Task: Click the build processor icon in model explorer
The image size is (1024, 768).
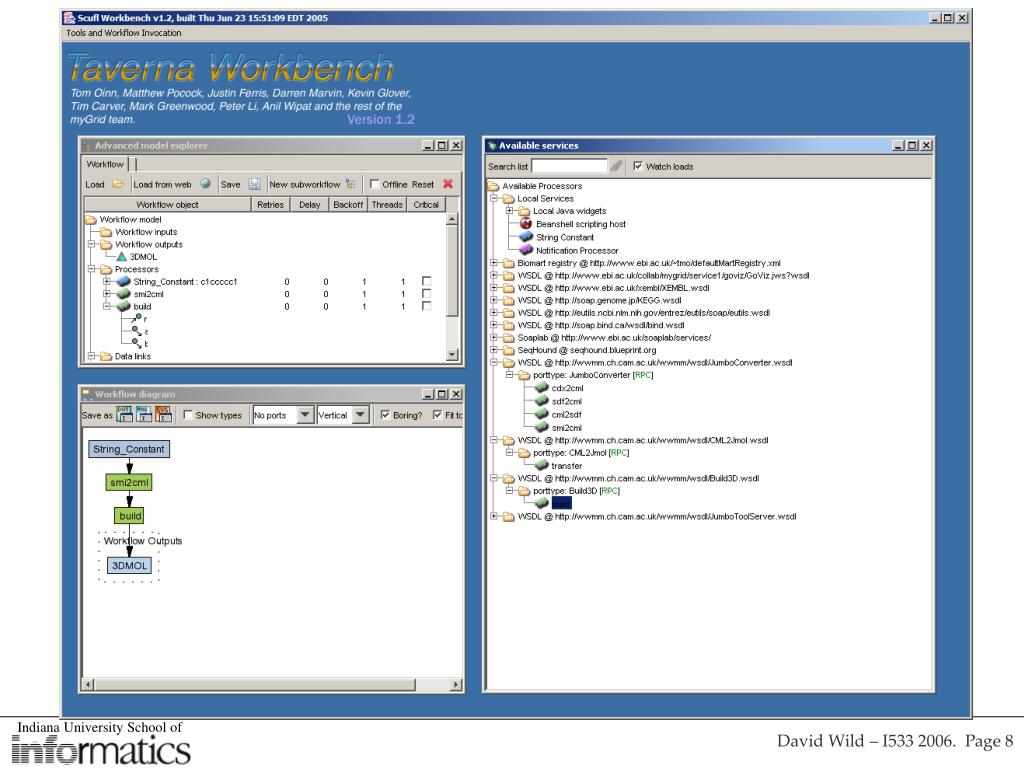Action: (123, 306)
